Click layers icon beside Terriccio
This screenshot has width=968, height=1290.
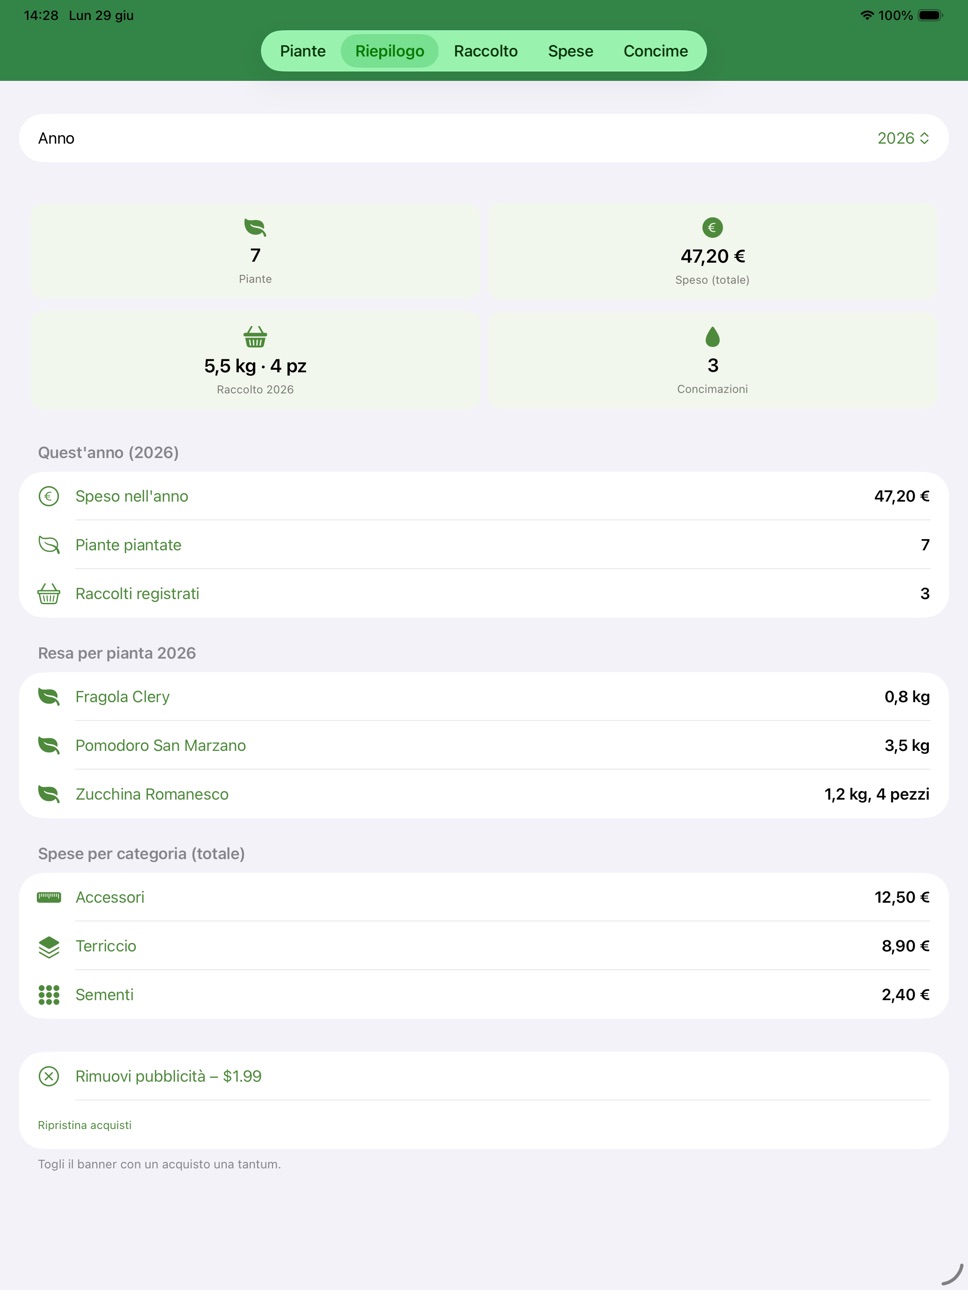click(49, 947)
